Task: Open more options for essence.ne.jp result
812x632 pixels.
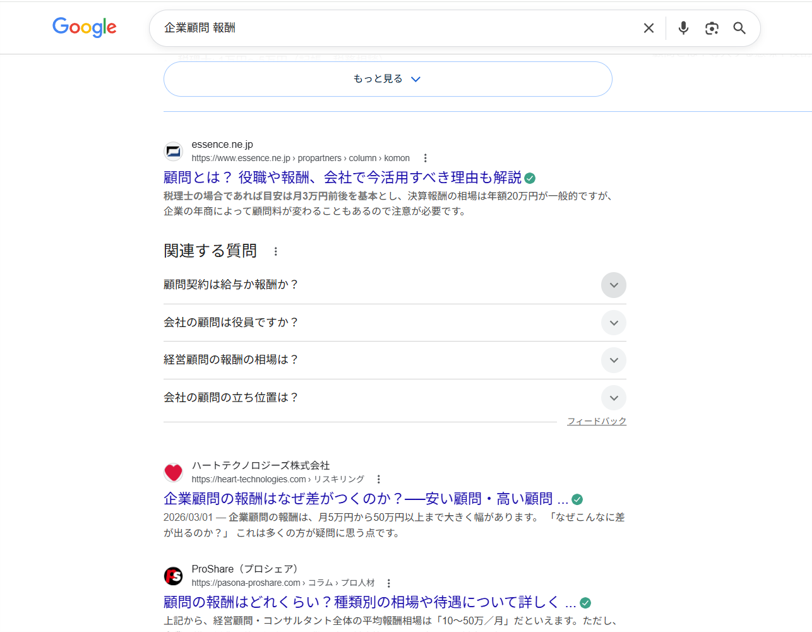Action: pos(425,158)
